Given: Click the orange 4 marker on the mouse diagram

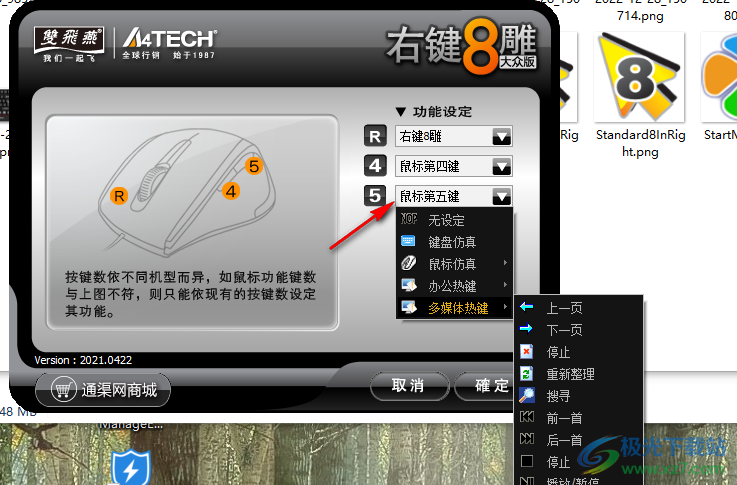Looking at the screenshot, I should tap(231, 191).
